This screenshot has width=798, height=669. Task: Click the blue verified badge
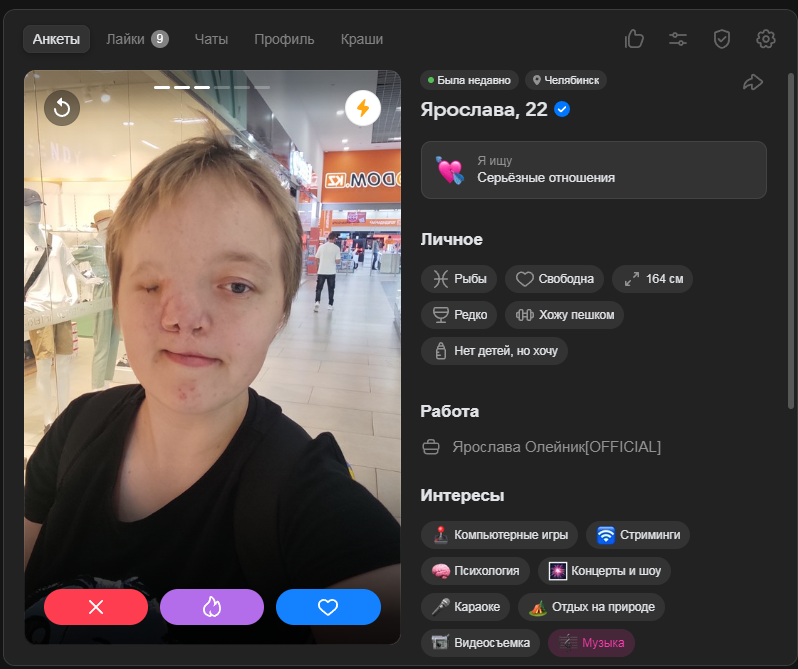[562, 109]
